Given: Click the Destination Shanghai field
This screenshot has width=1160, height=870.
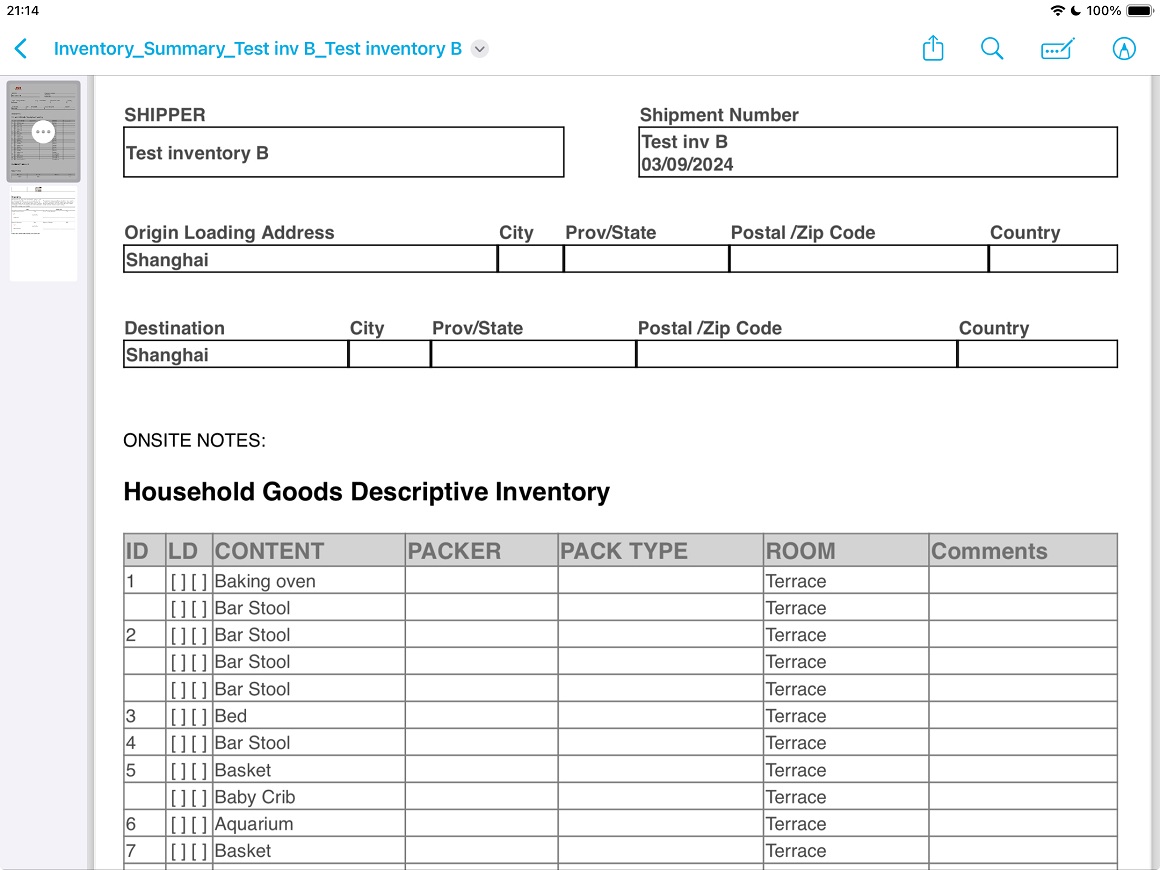Looking at the screenshot, I should (235, 355).
